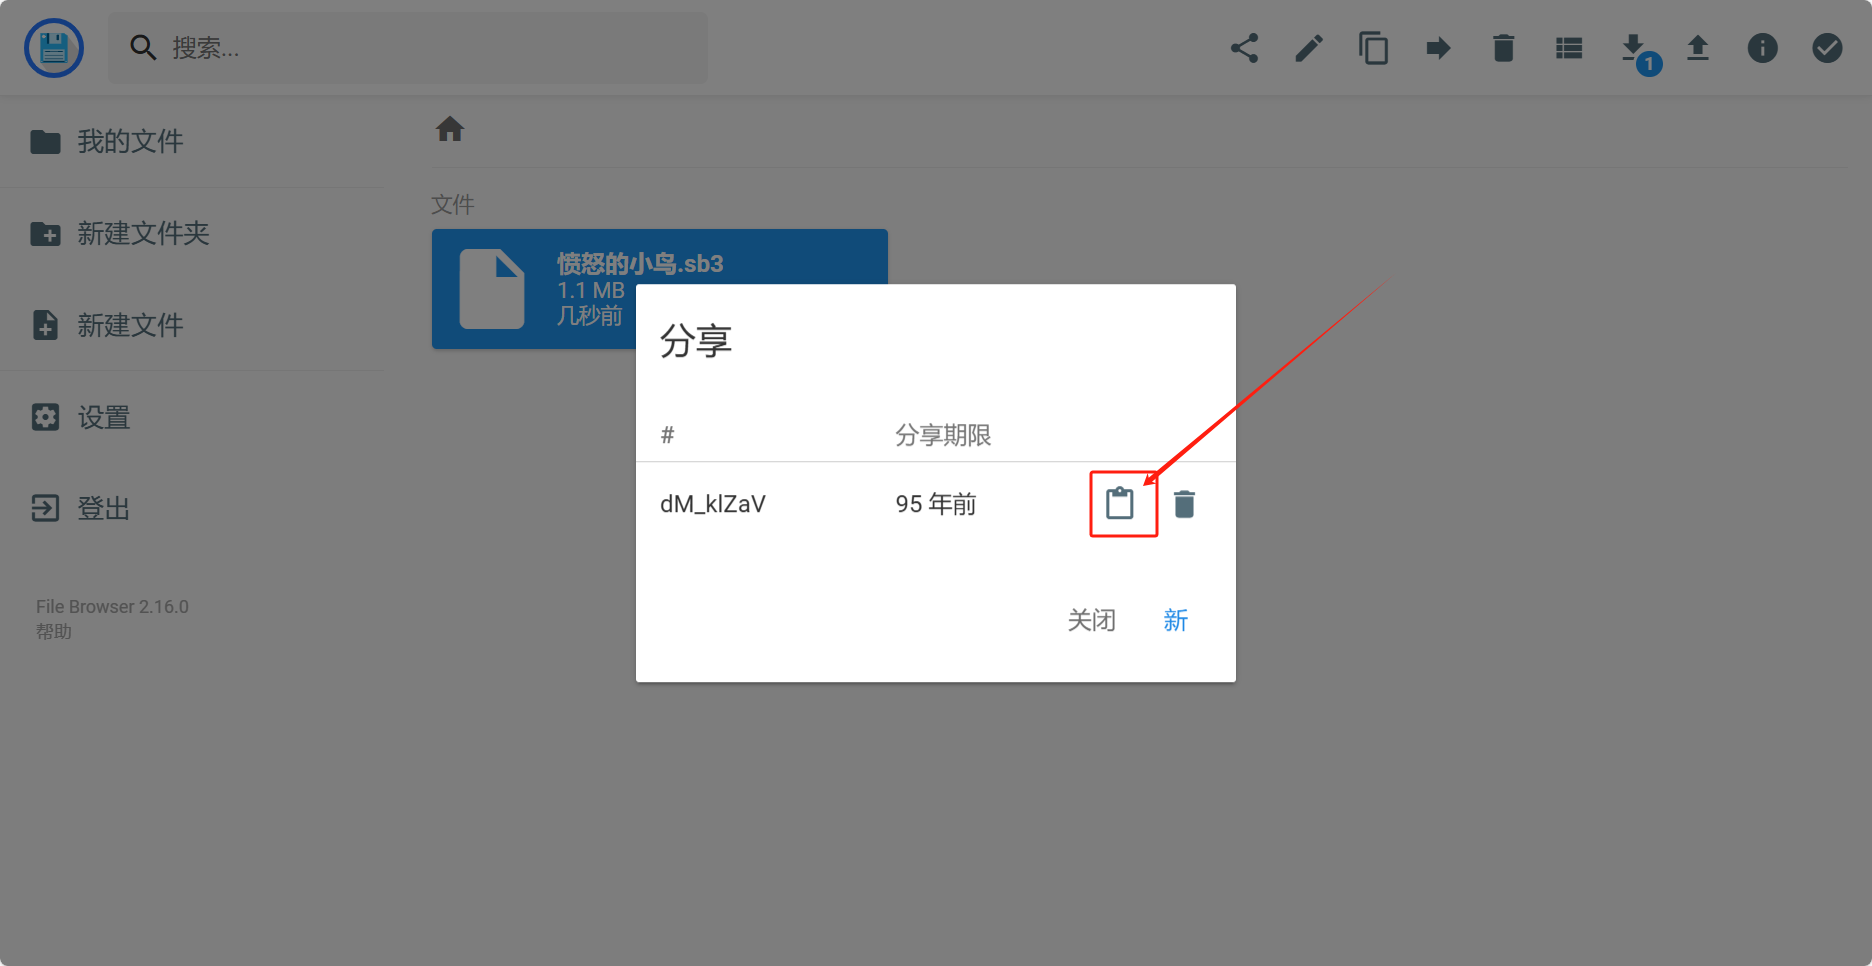Click the rename pencil icon
Image resolution: width=1872 pixels, height=966 pixels.
point(1309,48)
